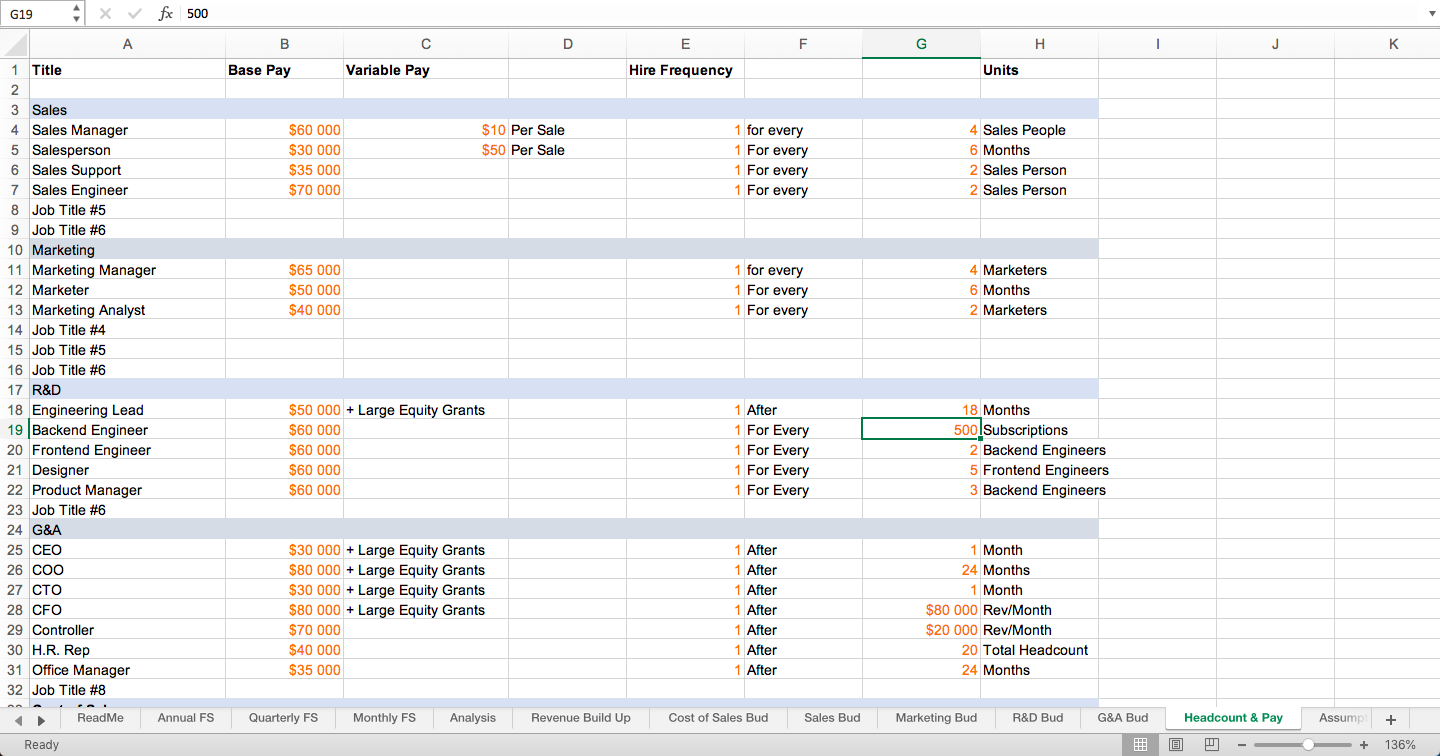Click the zoom out minus button
Screen dimensions: 1440x756
point(1242,745)
